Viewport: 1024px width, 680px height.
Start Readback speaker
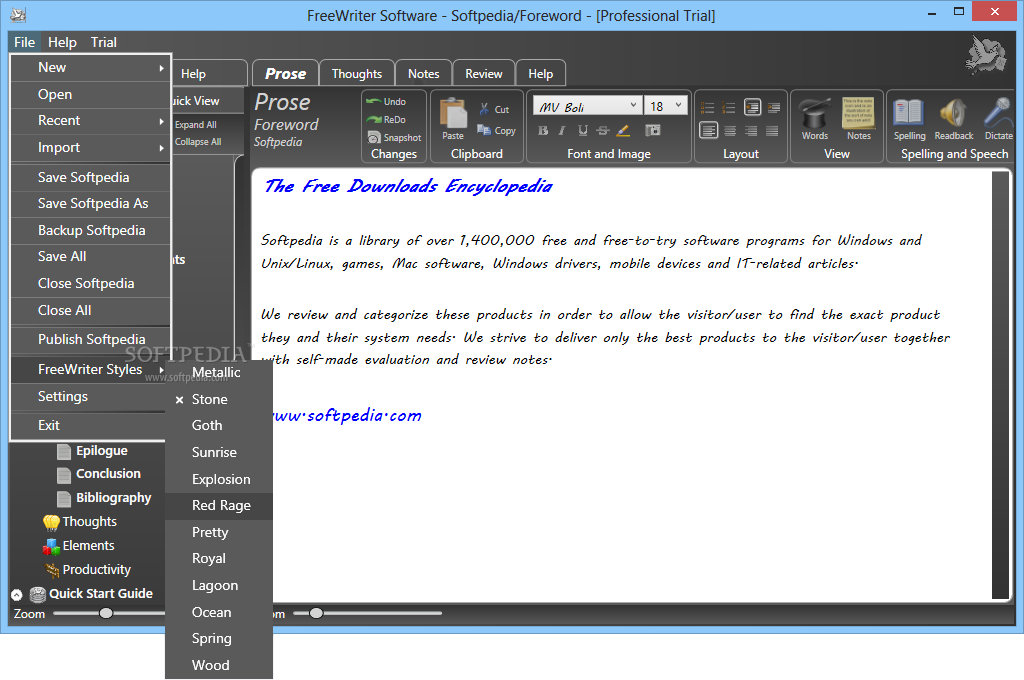953,113
